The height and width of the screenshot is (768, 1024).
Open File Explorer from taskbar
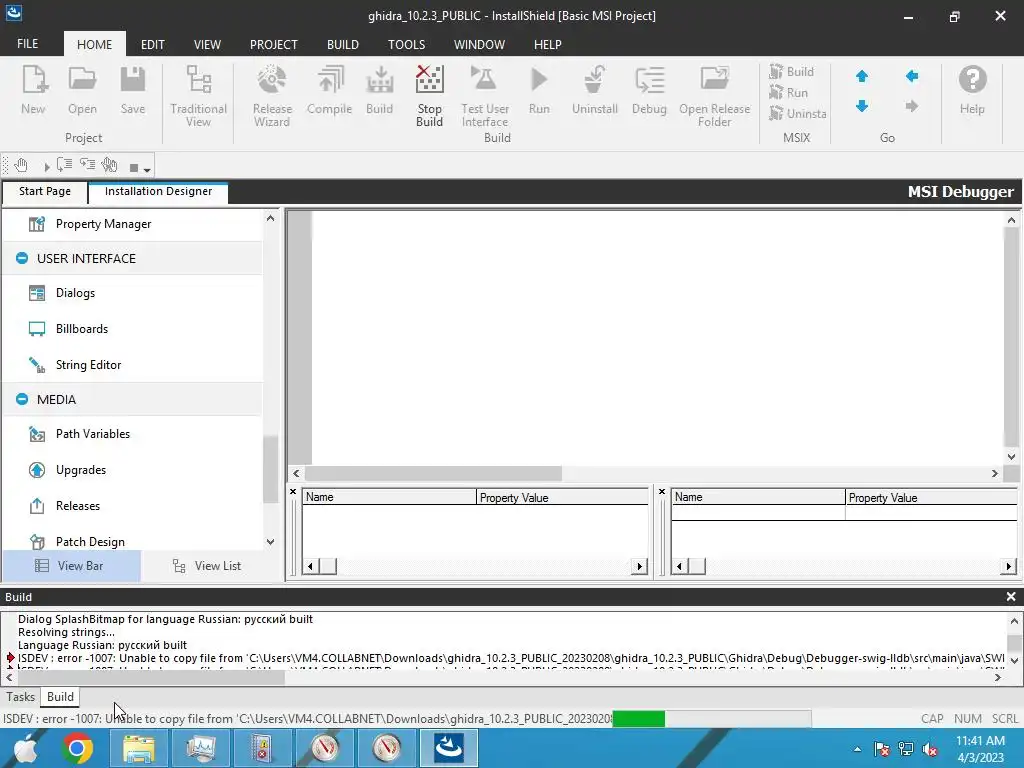point(139,748)
